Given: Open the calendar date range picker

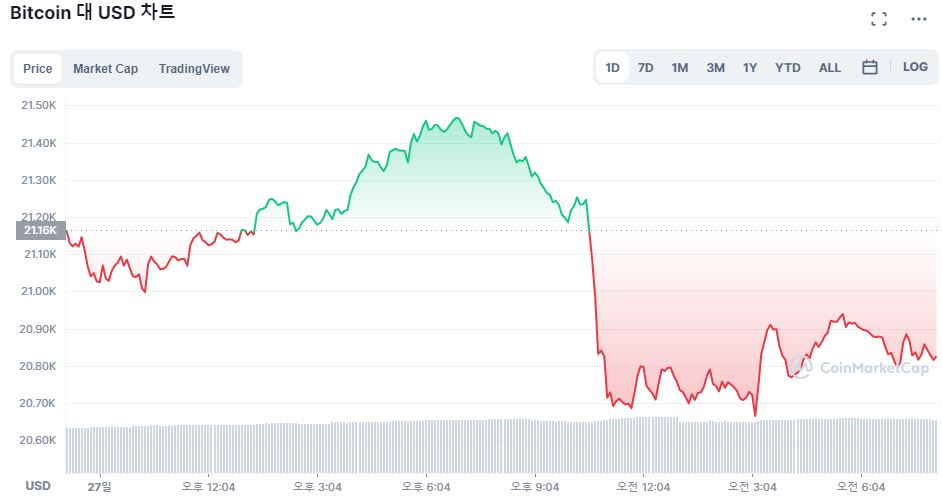Looking at the screenshot, I should click(x=870, y=68).
